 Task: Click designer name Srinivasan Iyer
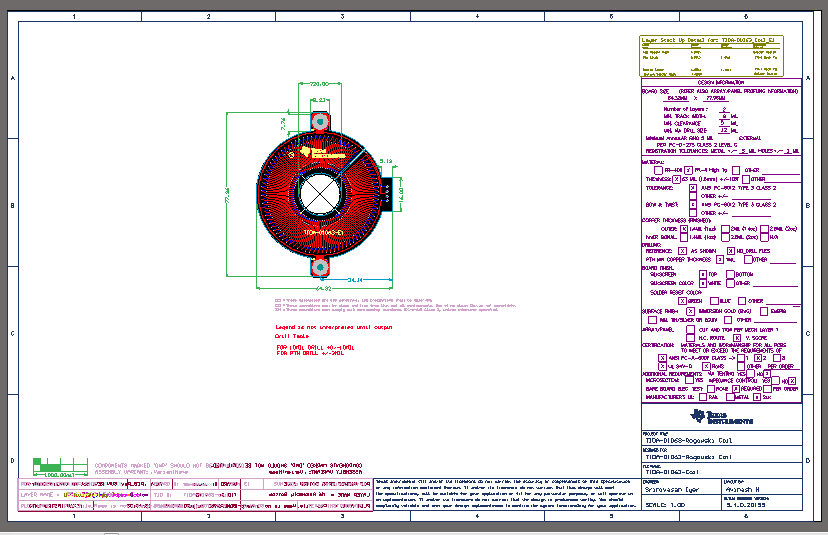(x=672, y=490)
